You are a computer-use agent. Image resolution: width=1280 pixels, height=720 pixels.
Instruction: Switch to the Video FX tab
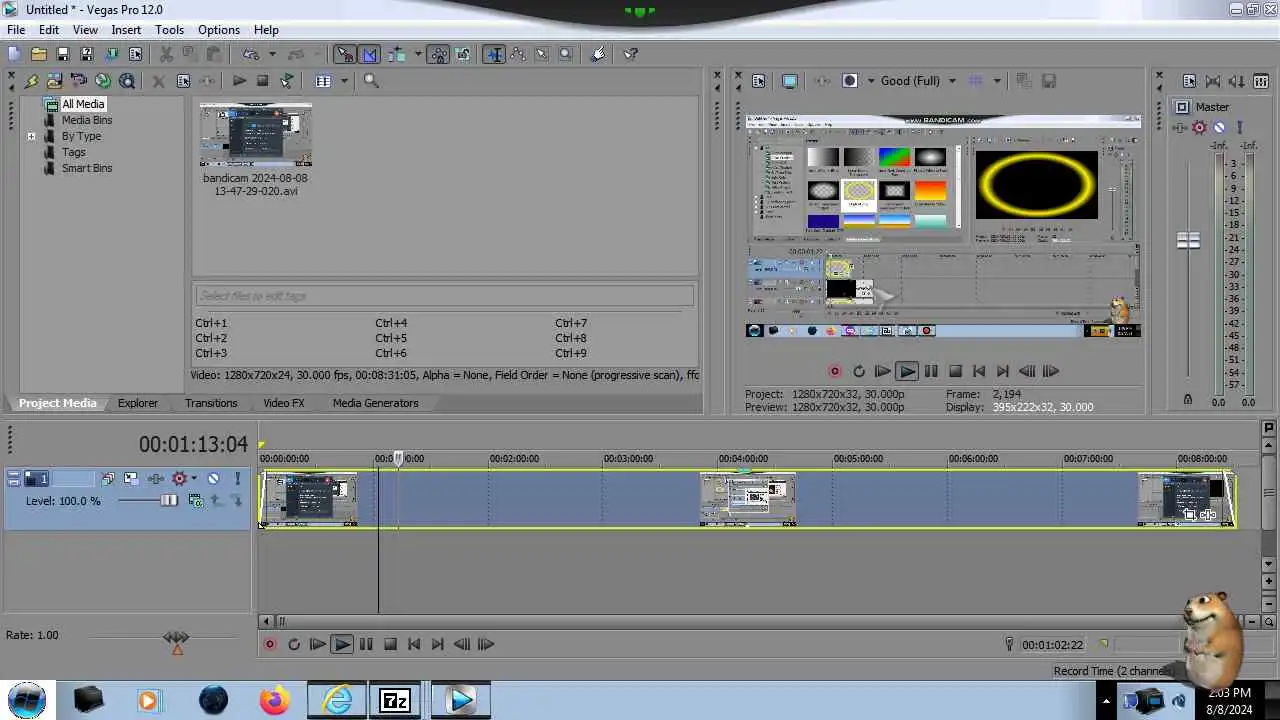pyautogui.click(x=284, y=403)
